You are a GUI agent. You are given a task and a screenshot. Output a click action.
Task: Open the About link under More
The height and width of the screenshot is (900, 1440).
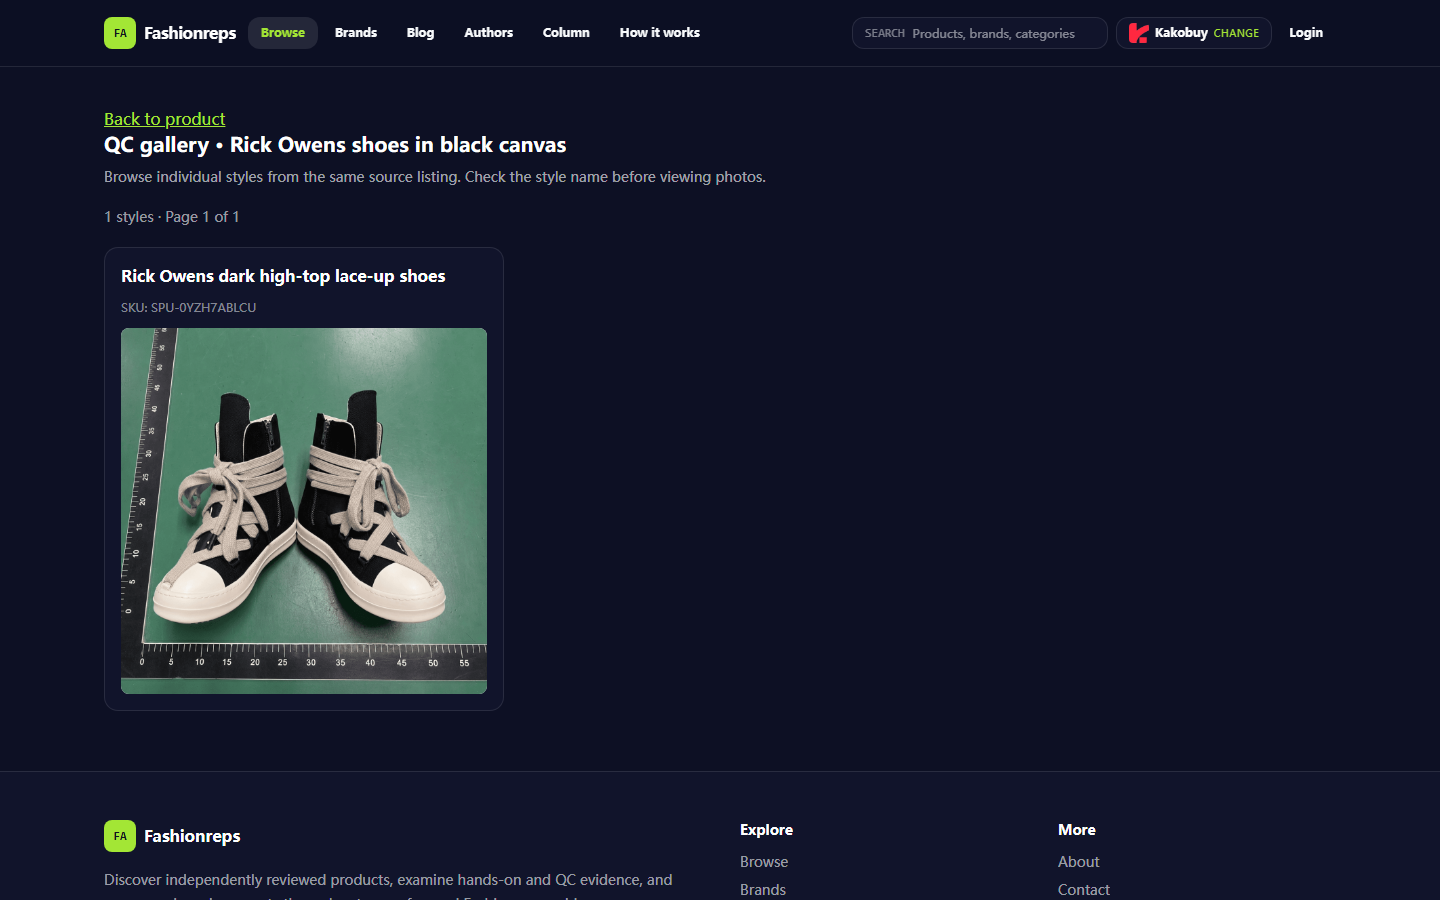[x=1079, y=862]
